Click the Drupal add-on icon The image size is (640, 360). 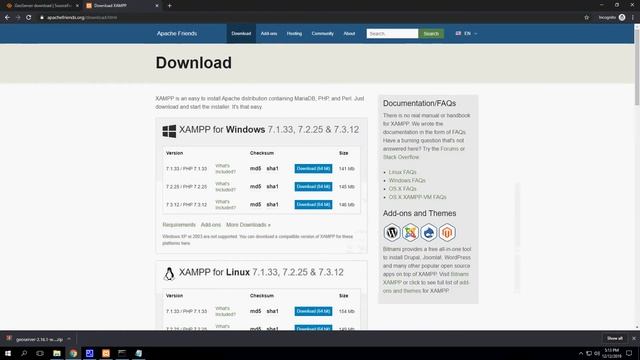[x=429, y=233]
